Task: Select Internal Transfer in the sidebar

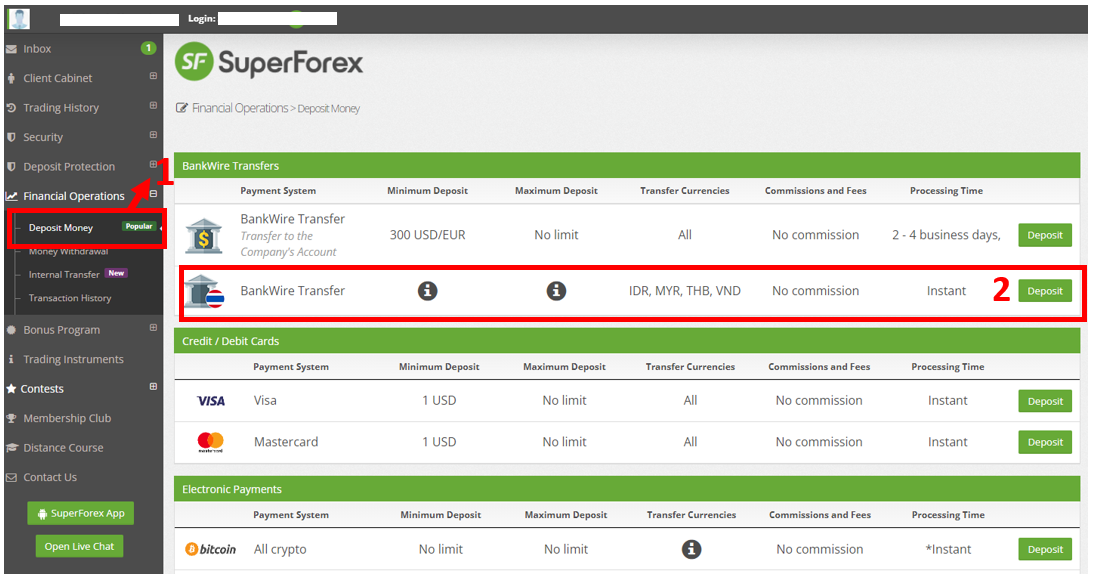Action: click(64, 274)
